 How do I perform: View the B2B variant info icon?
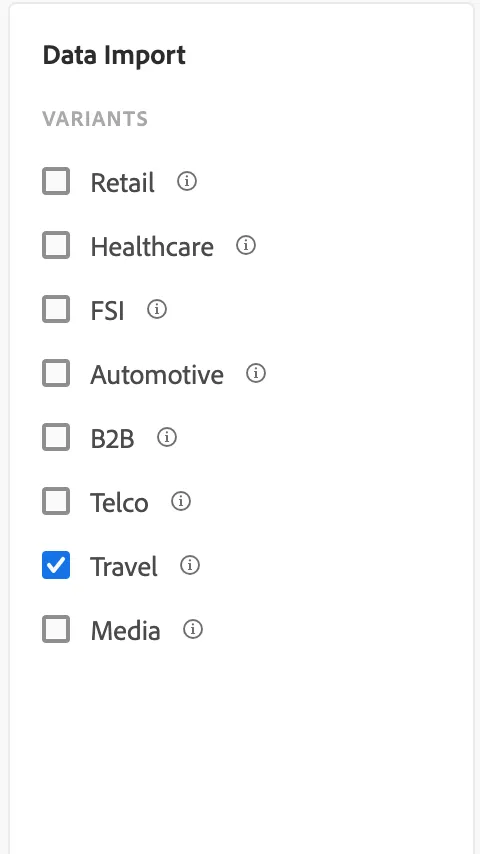[167, 437]
